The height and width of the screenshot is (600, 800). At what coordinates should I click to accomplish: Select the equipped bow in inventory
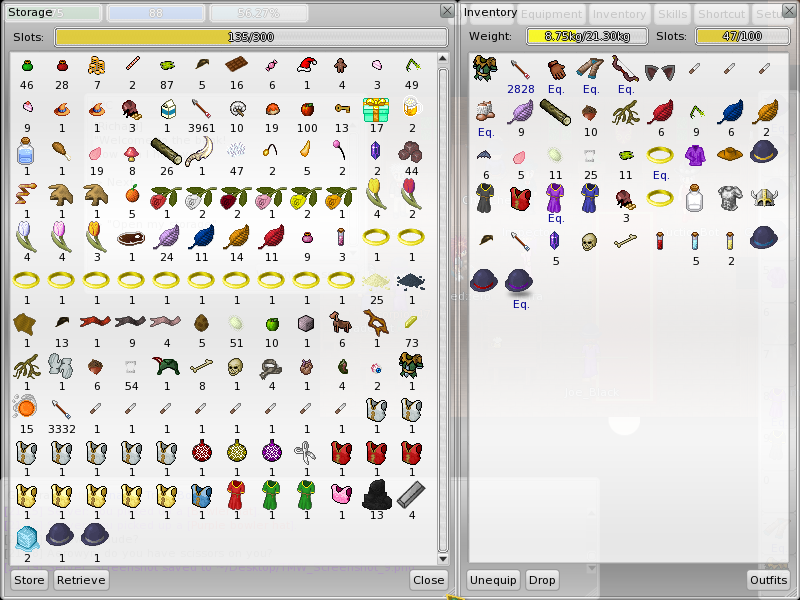pyautogui.click(x=626, y=68)
